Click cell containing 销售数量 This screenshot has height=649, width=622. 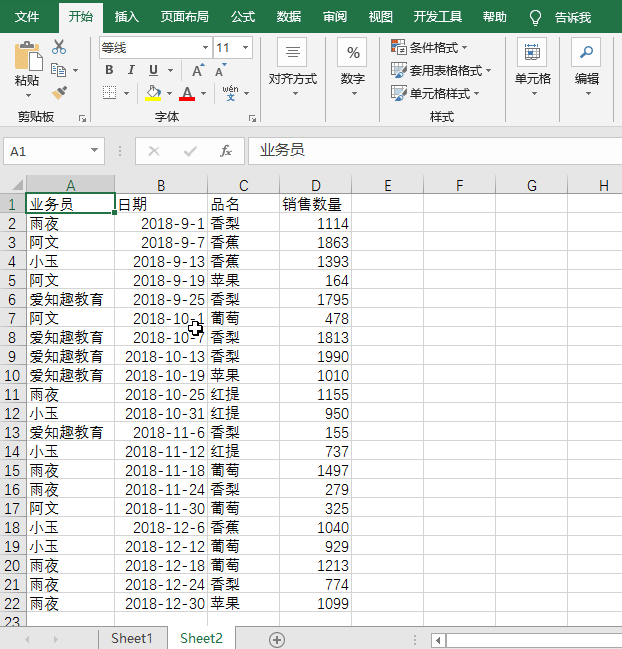click(315, 204)
